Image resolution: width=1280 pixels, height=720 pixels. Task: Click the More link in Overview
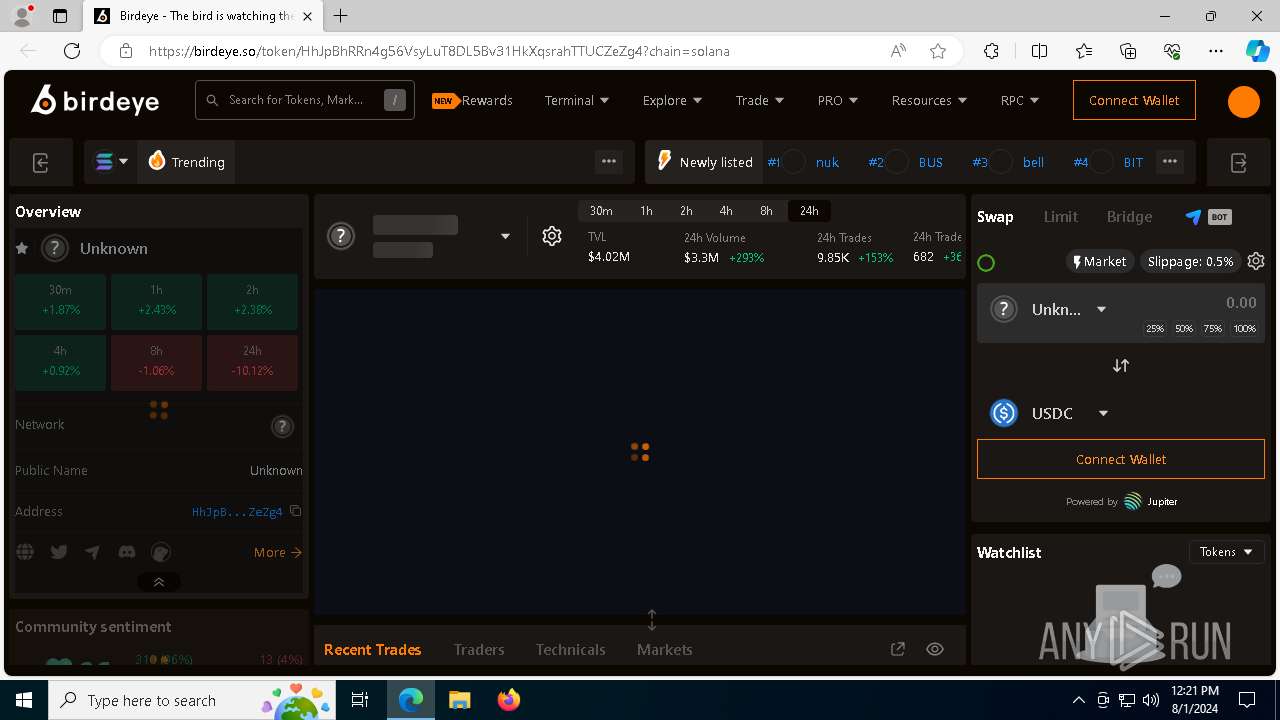tap(278, 552)
